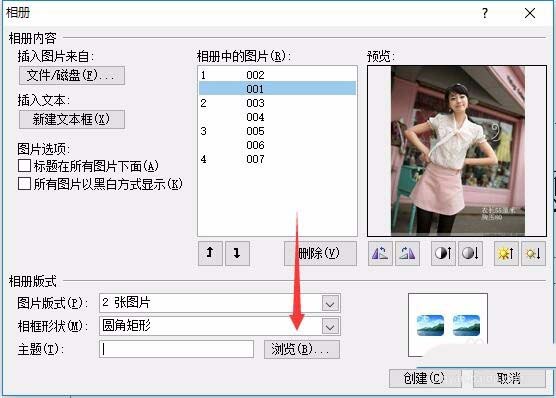The width and height of the screenshot is (556, 398).
Task: Decrease picture contrast icon
Action: click(x=470, y=253)
